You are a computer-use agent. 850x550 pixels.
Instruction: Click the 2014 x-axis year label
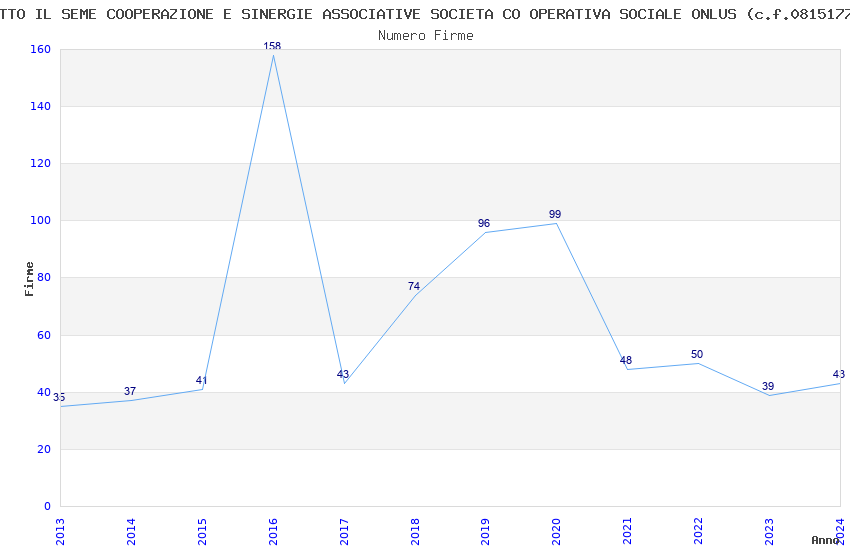point(131,532)
